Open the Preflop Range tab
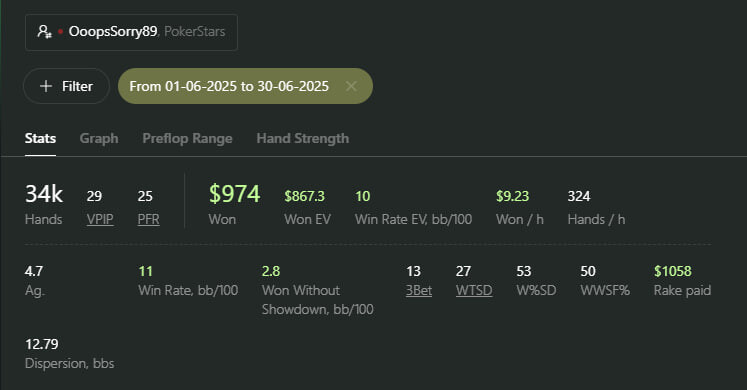The image size is (747, 390). (187, 139)
